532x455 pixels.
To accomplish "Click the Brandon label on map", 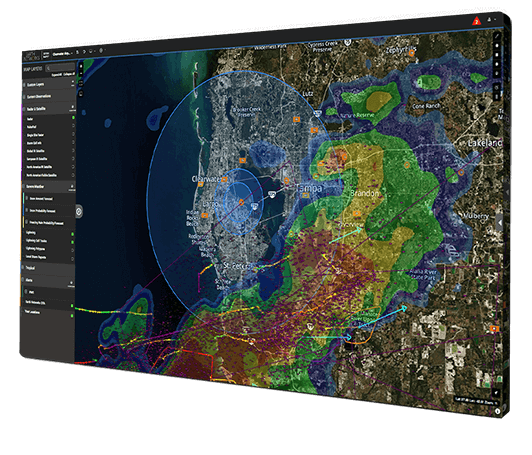I will (365, 193).
